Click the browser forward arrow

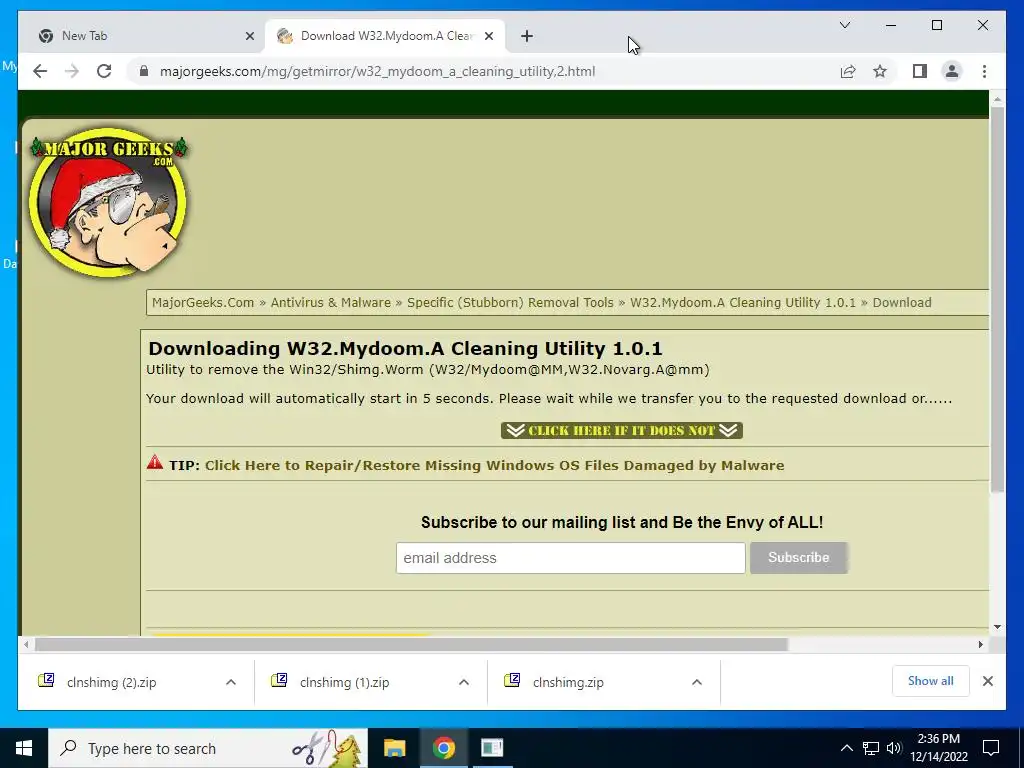[x=72, y=71]
